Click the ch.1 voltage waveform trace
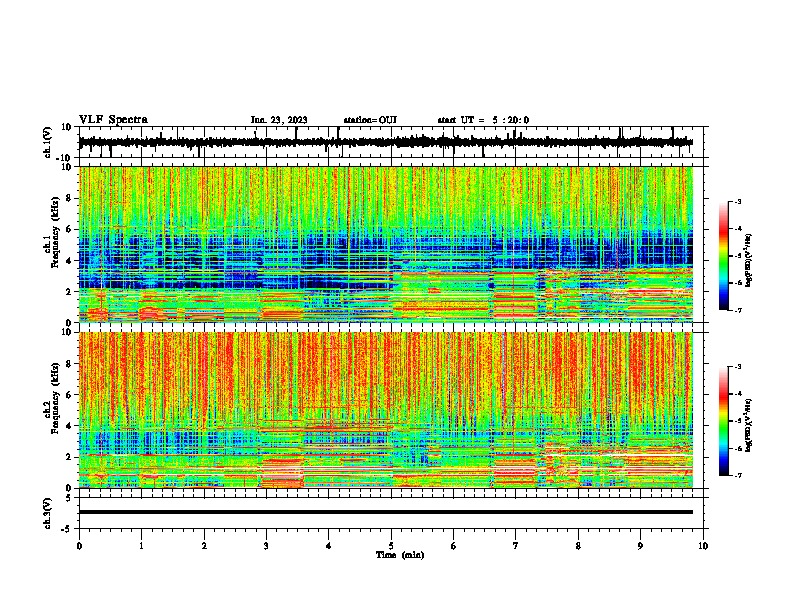The height and width of the screenshot is (612, 792). (x=385, y=142)
